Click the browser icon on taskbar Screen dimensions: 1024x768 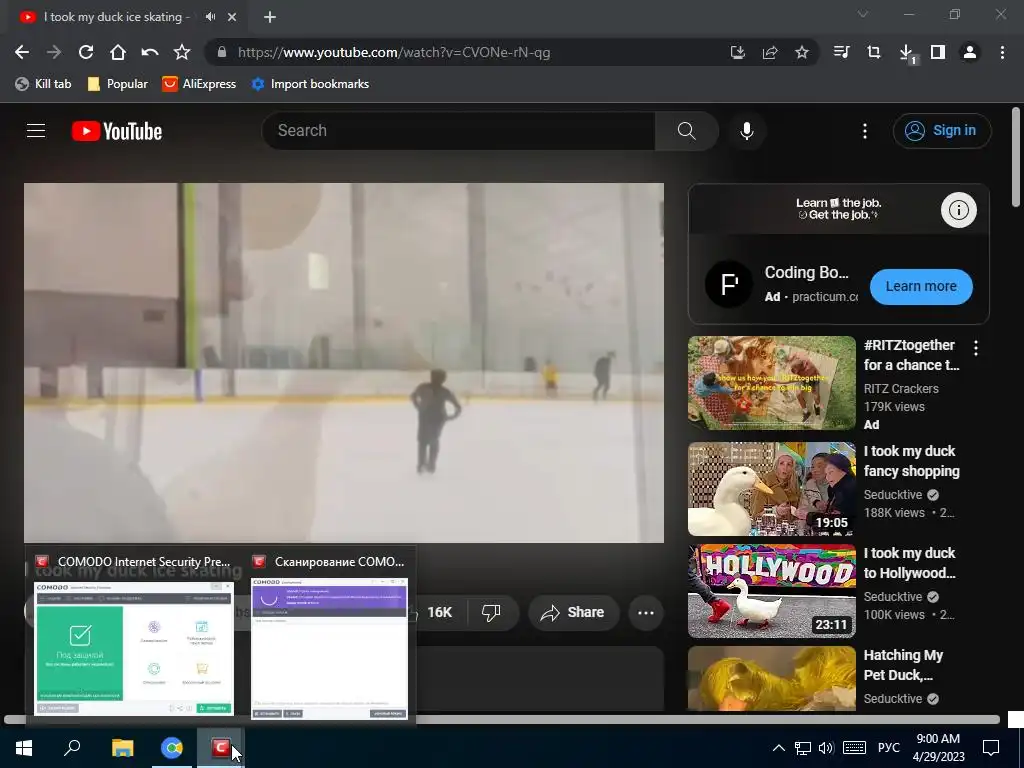[172, 748]
